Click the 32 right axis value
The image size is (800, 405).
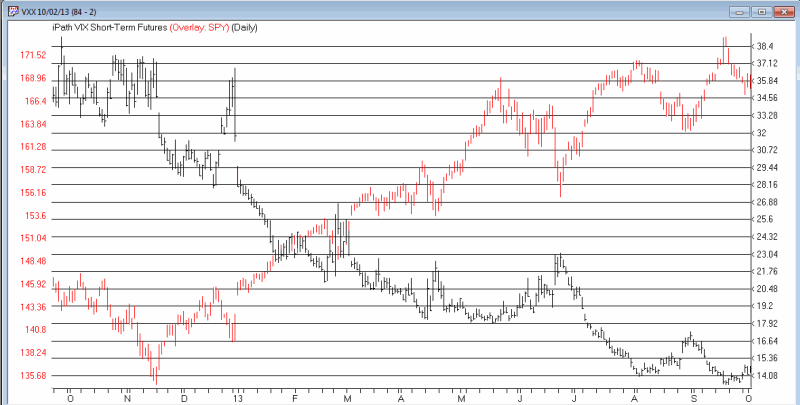762,133
